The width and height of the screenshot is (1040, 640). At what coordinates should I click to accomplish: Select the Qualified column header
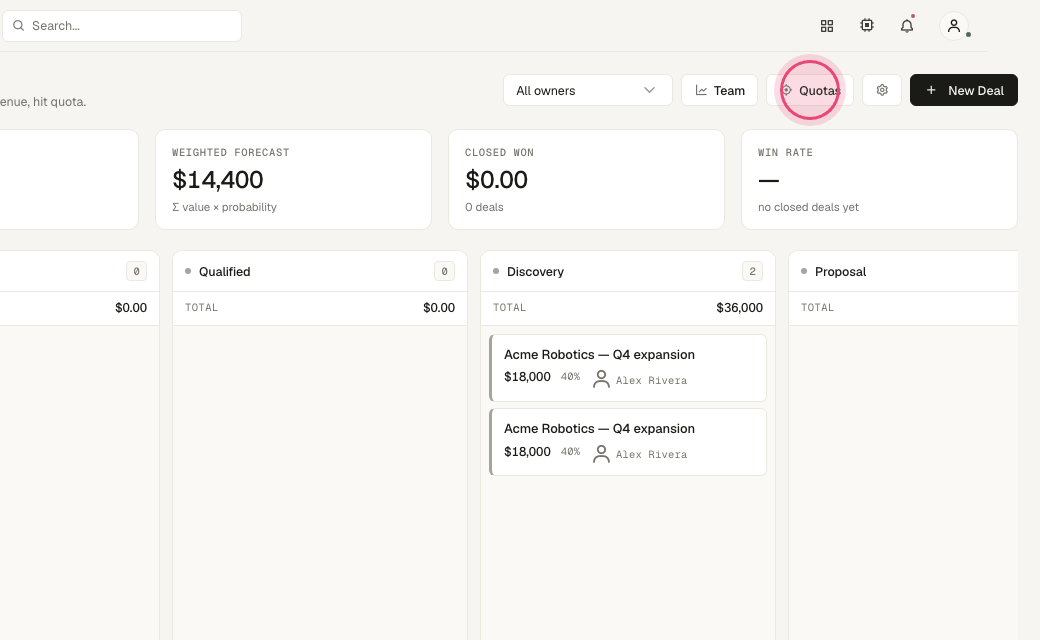320,271
